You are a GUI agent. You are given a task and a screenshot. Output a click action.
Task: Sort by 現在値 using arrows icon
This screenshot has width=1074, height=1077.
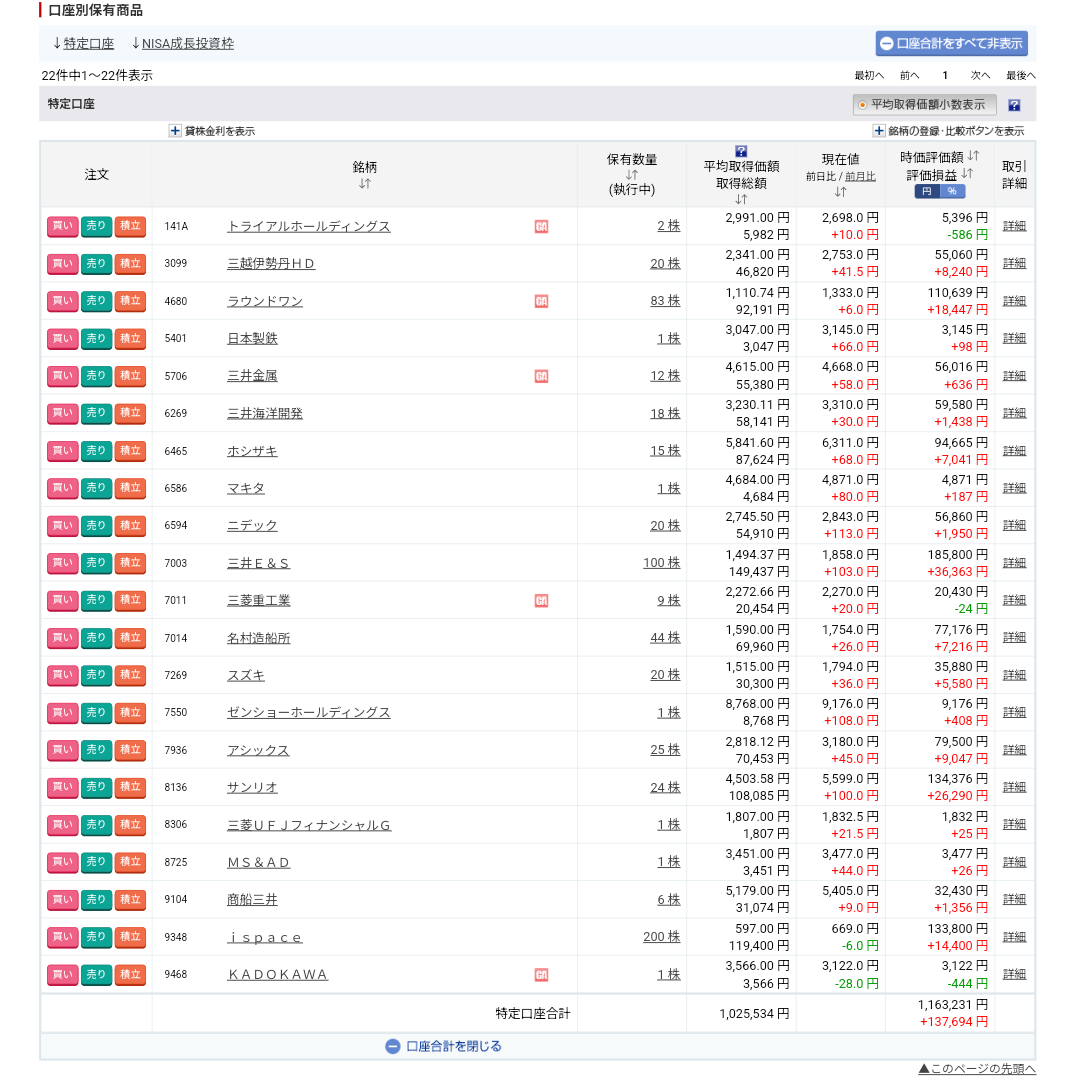[841, 192]
